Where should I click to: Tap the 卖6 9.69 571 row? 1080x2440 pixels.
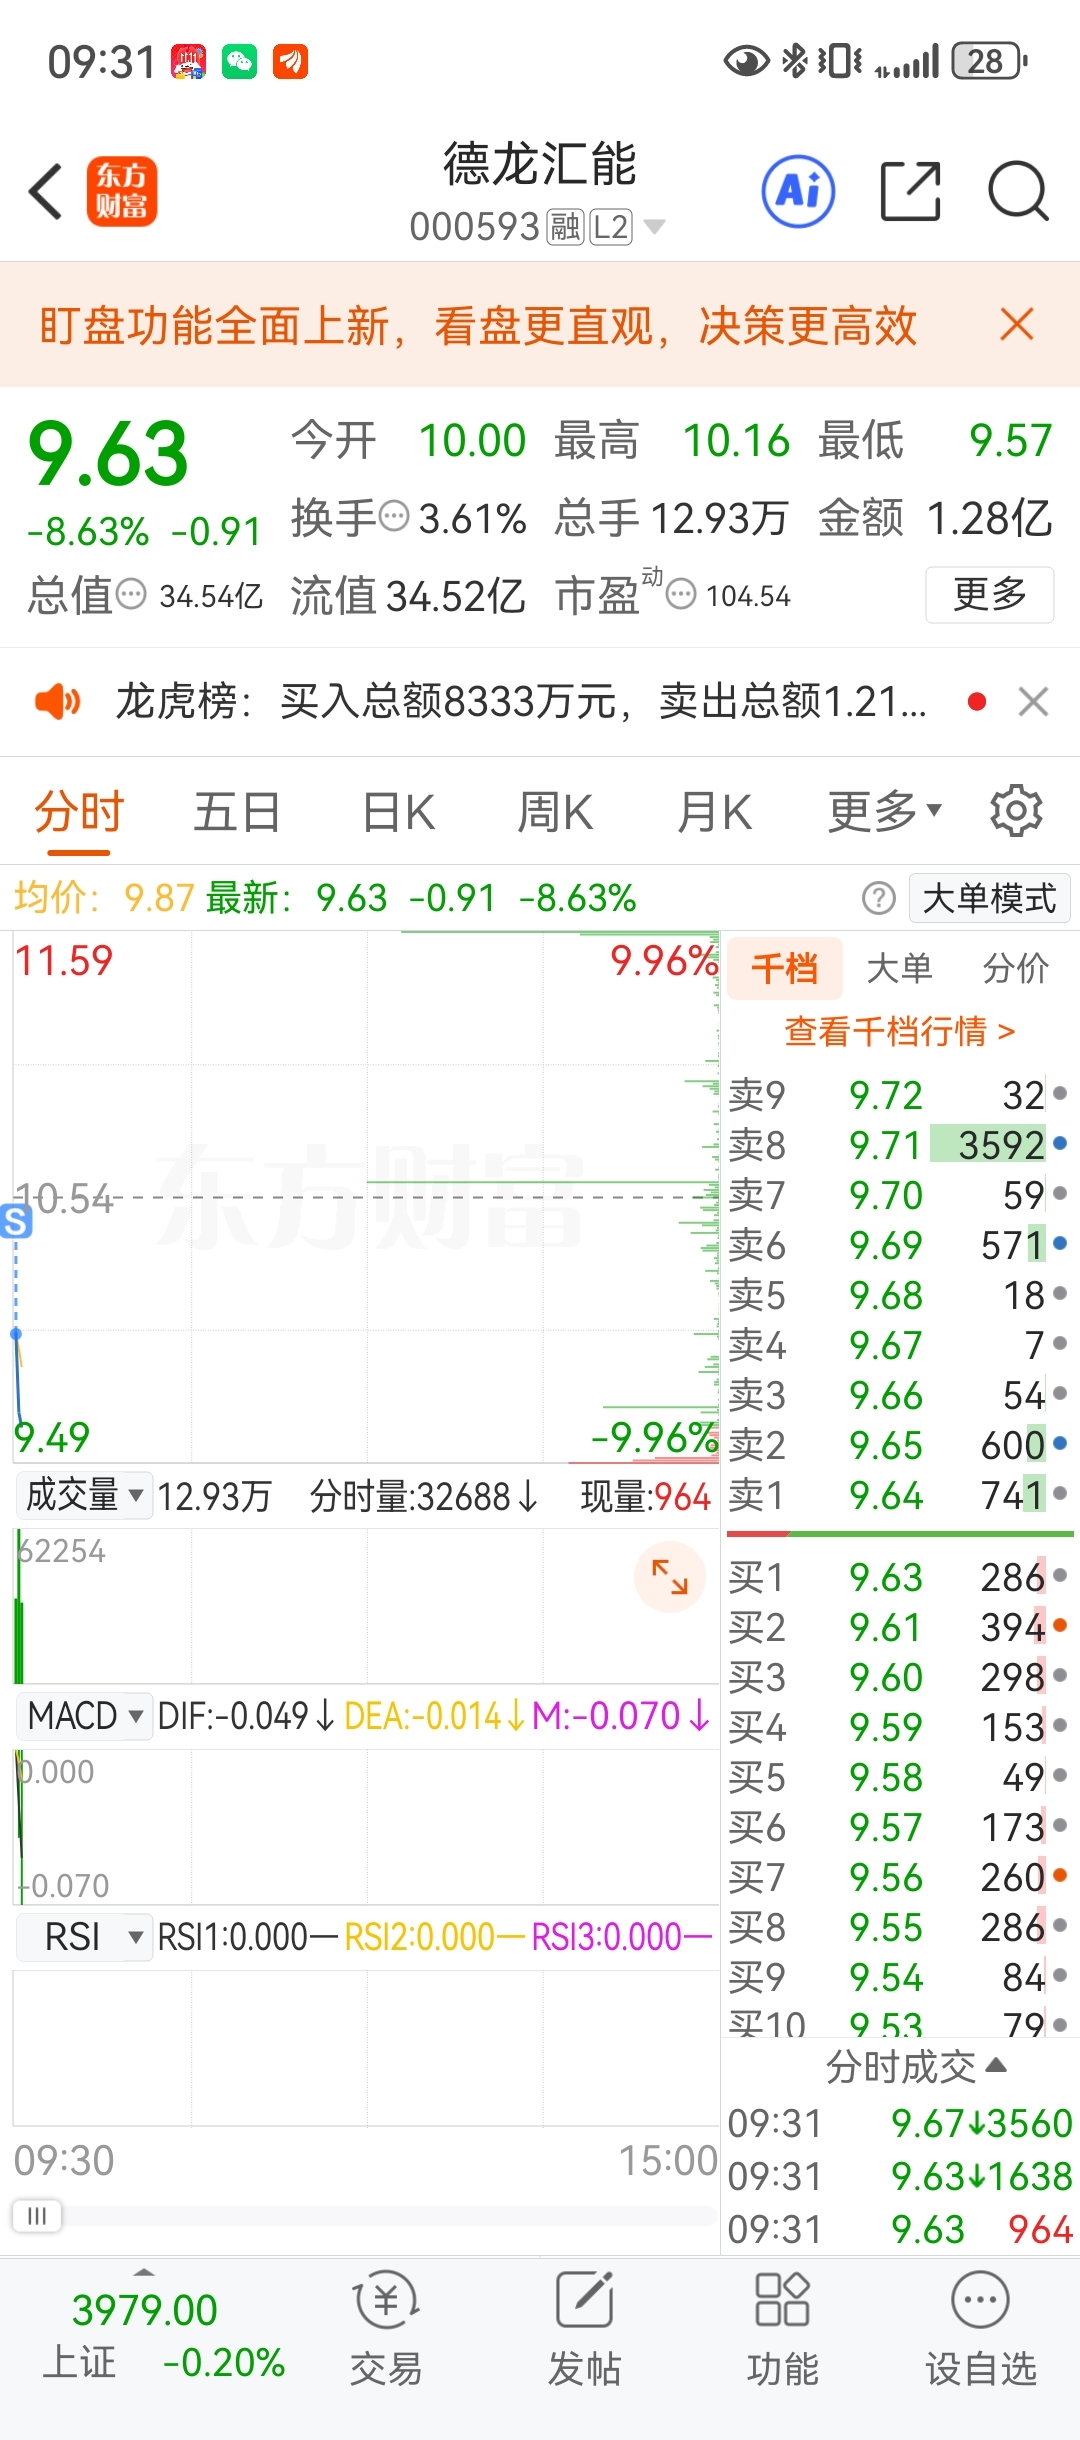pyautogui.click(x=899, y=1245)
